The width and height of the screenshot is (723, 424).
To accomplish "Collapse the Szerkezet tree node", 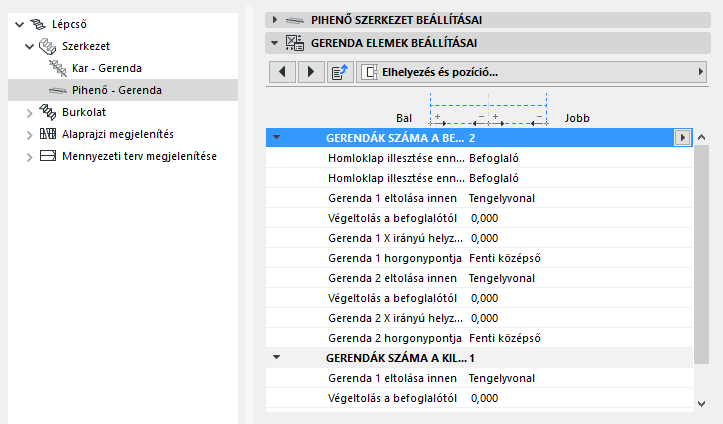I will (30, 46).
